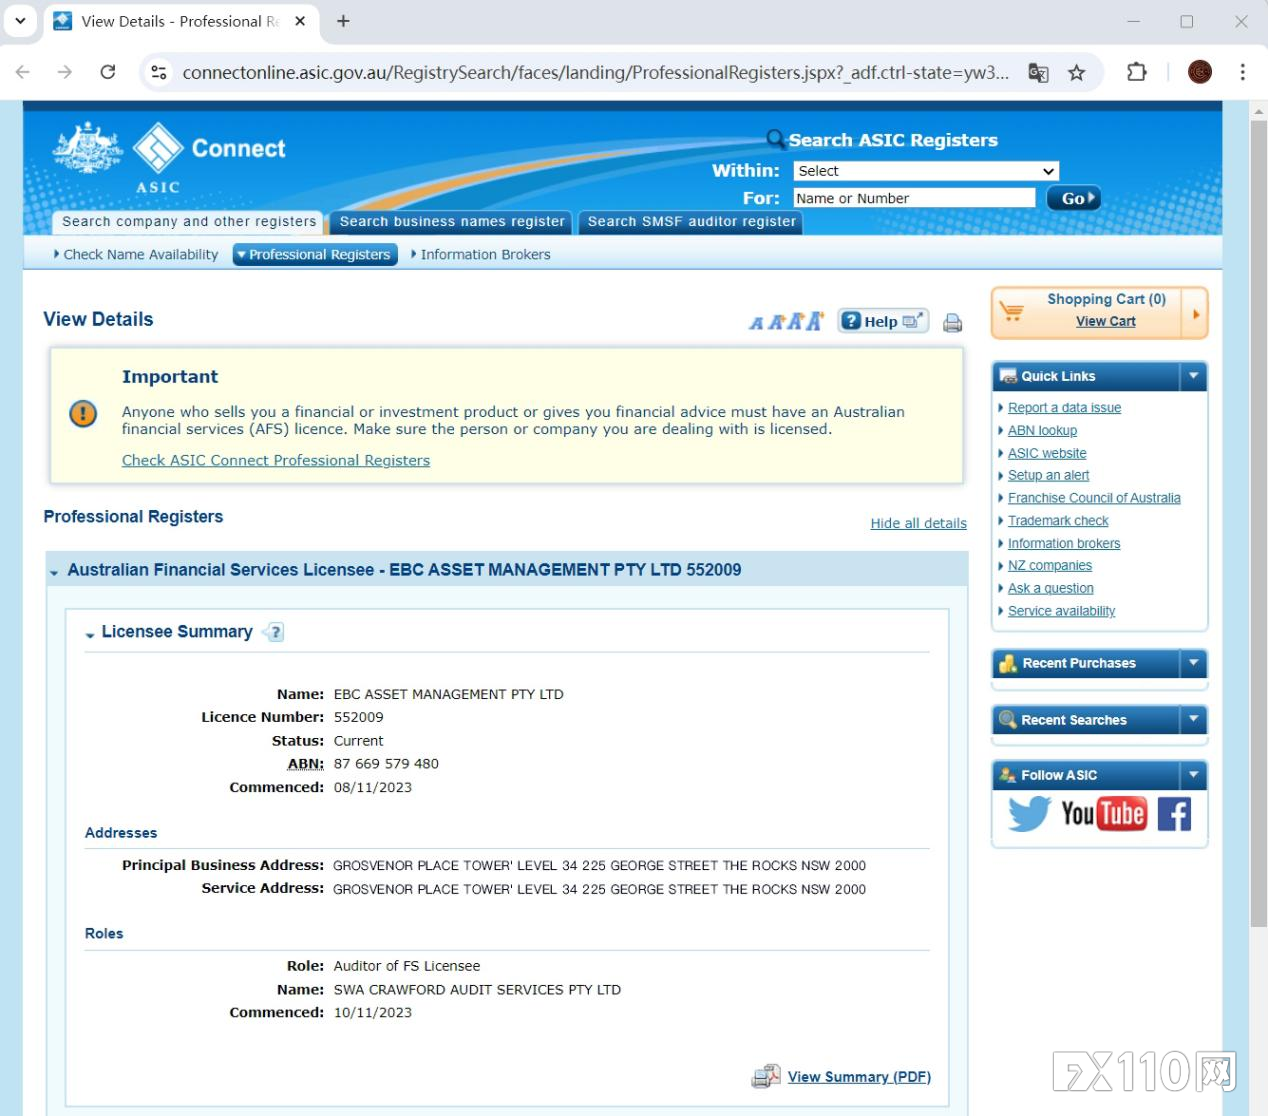Select the largest text size A icon
This screenshot has height=1116, width=1268.
point(815,321)
